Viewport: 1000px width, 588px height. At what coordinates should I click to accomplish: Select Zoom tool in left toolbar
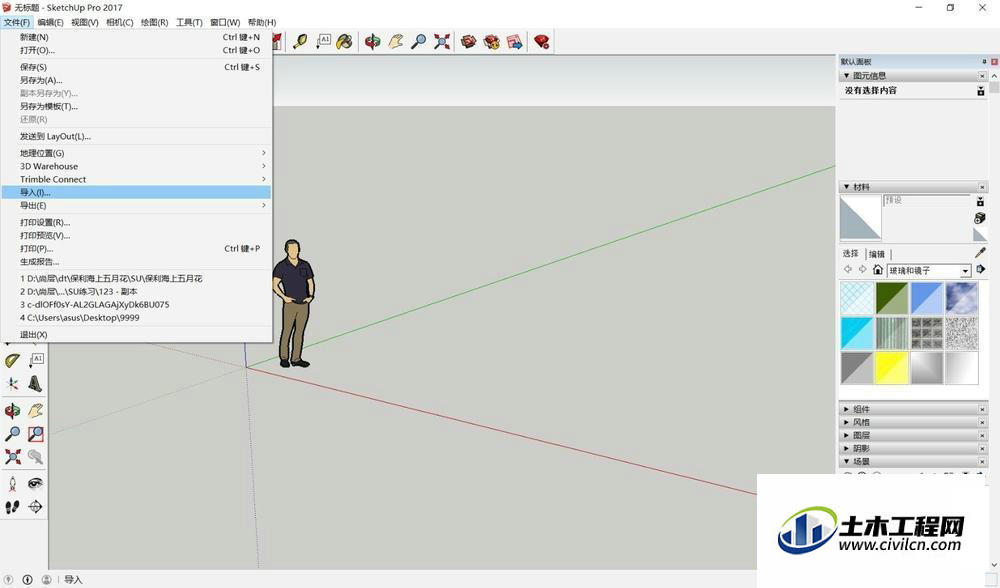12,434
